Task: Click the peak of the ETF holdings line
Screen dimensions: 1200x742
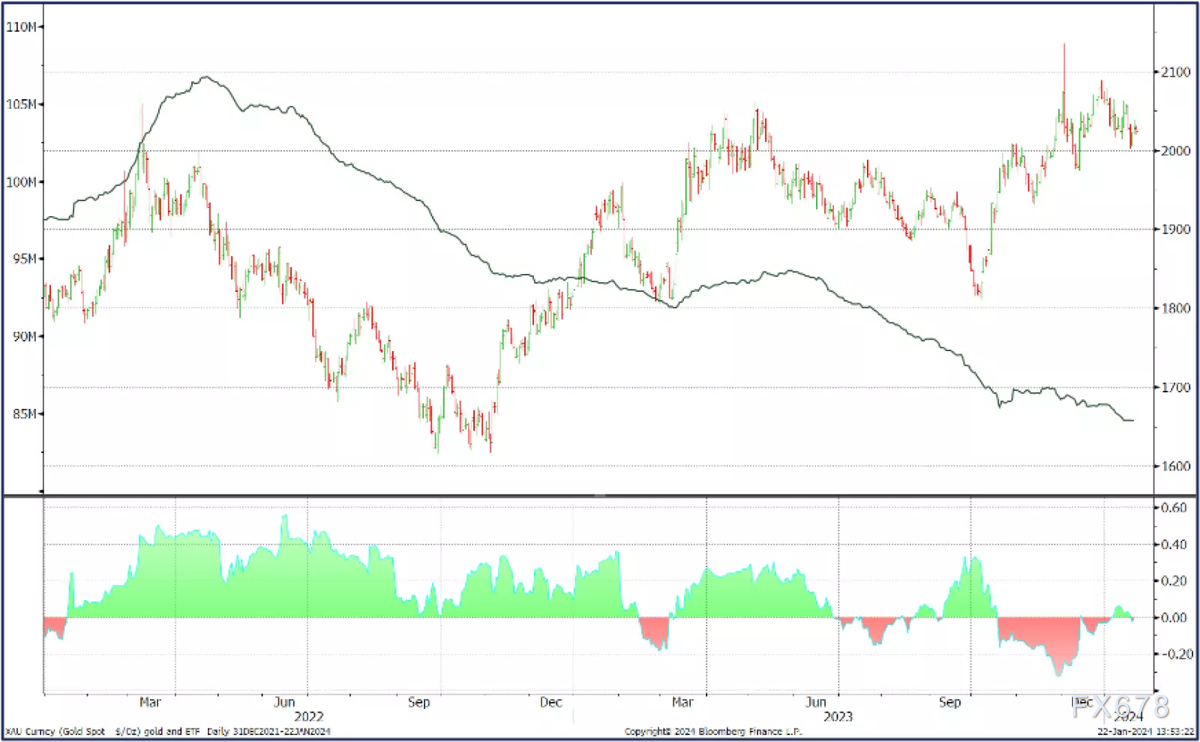Action: click(x=206, y=77)
